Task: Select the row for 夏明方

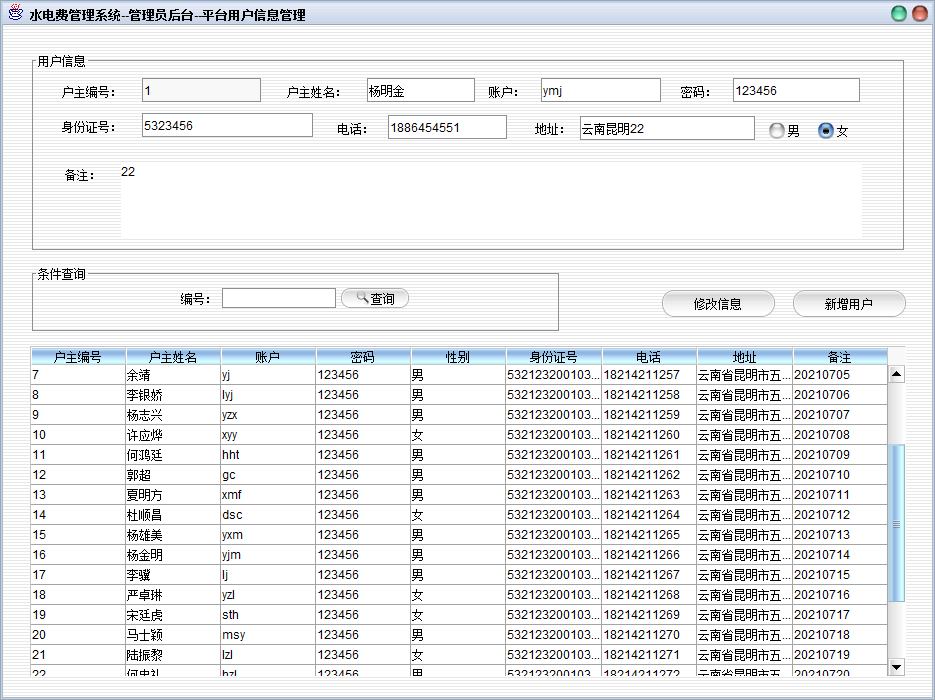Action: pos(459,495)
